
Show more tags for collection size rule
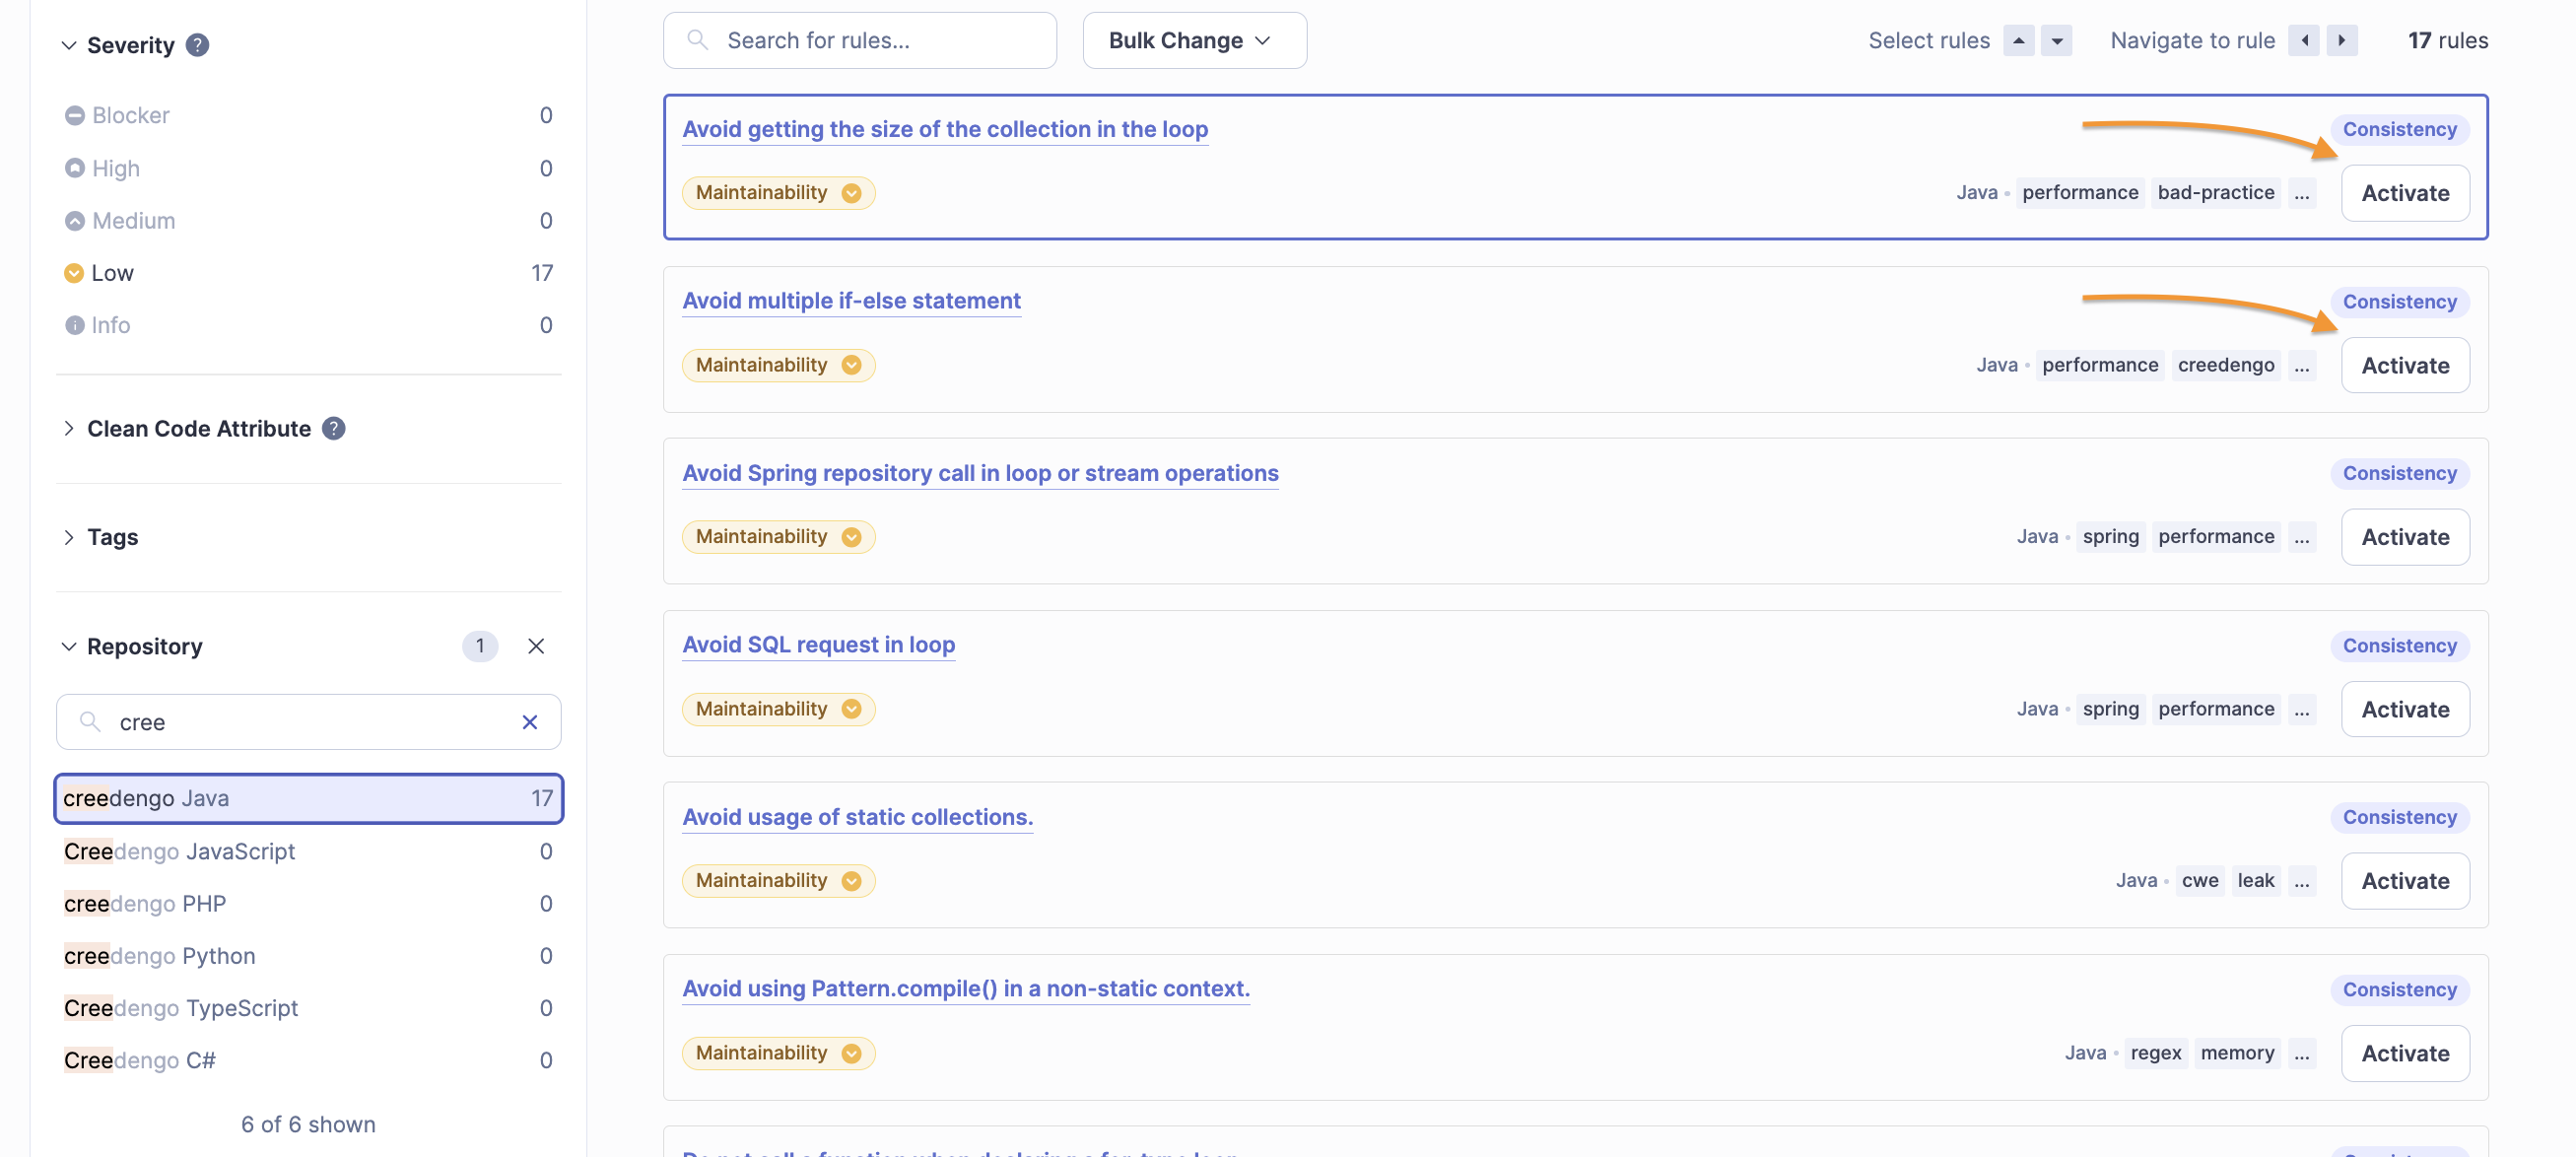2302,193
